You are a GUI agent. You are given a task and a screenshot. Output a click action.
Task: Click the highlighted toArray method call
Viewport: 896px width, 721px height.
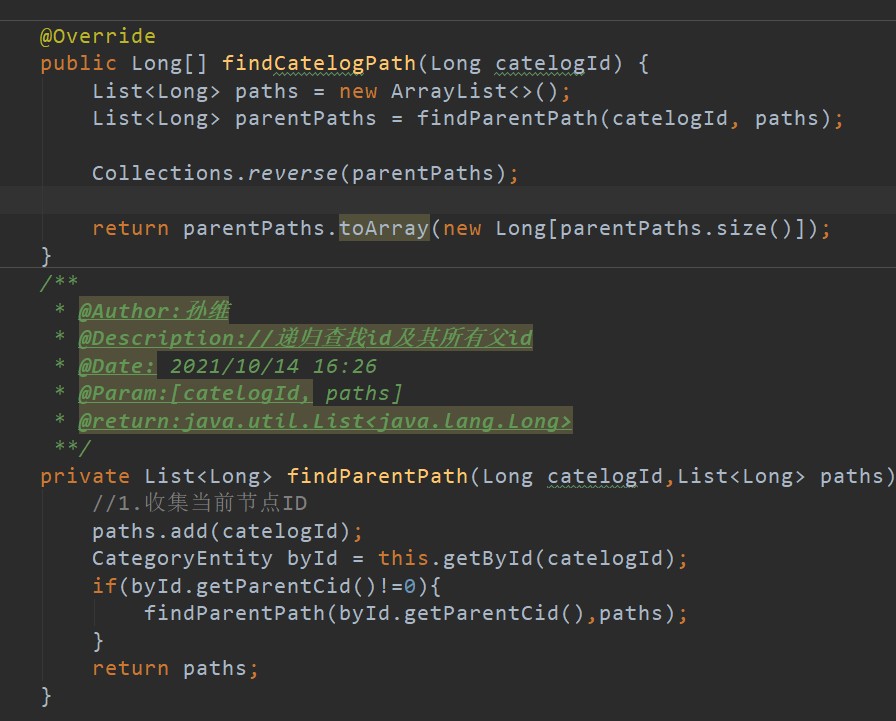pyautogui.click(x=384, y=228)
